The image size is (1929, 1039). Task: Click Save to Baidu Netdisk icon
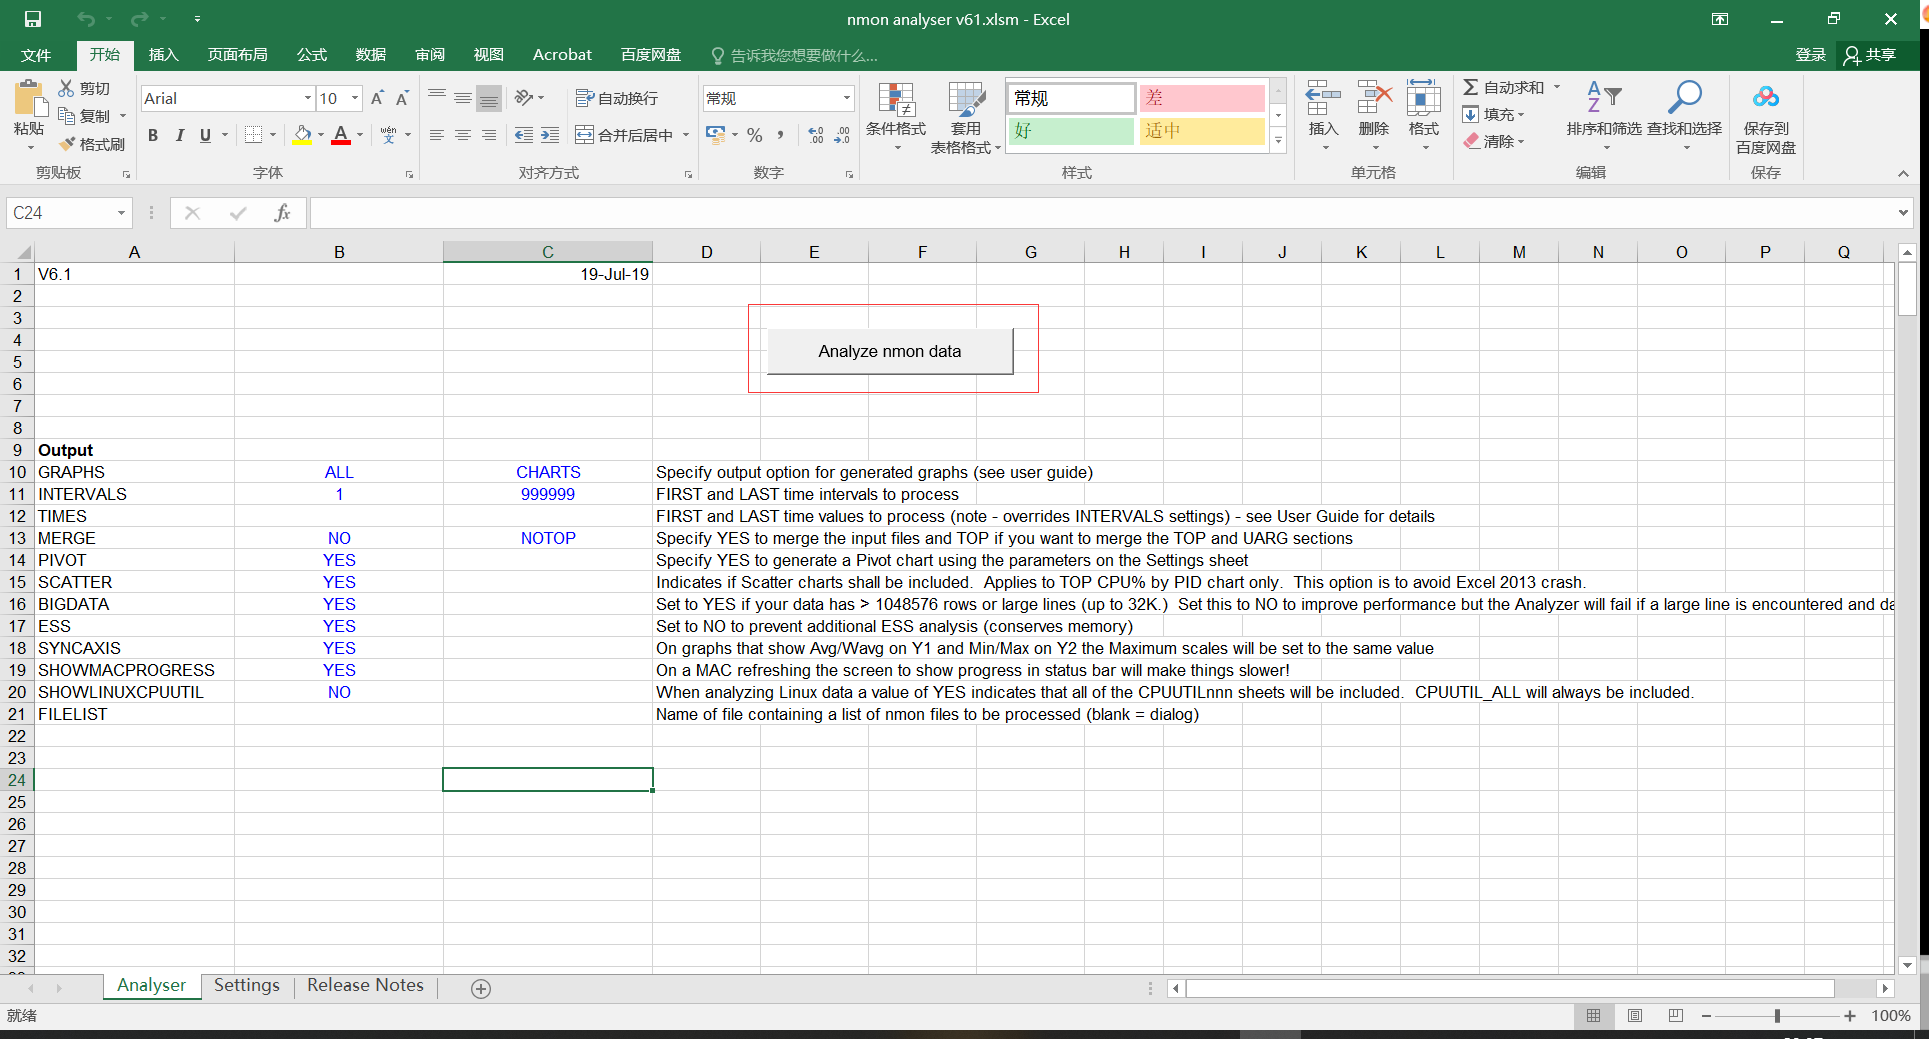[x=1766, y=97]
